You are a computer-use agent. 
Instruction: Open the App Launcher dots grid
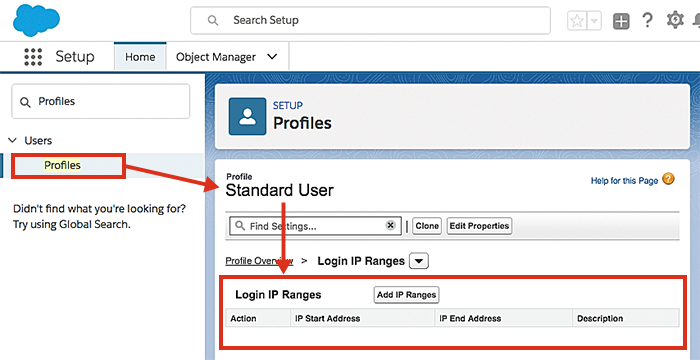[x=33, y=57]
